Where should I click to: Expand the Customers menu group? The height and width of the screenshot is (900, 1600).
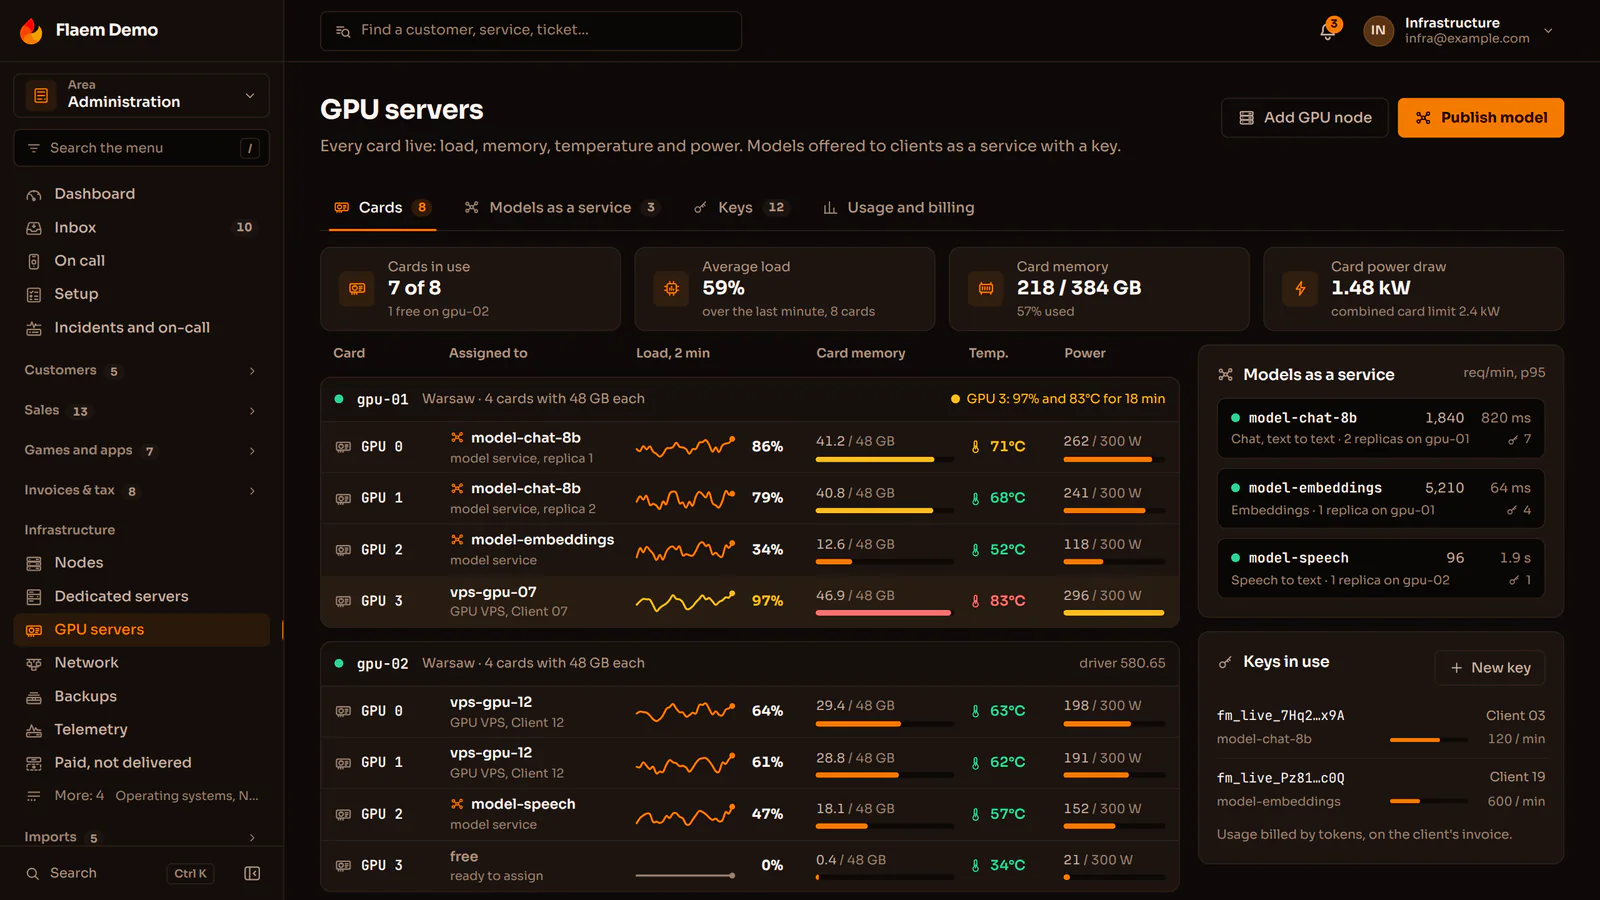tap(140, 371)
